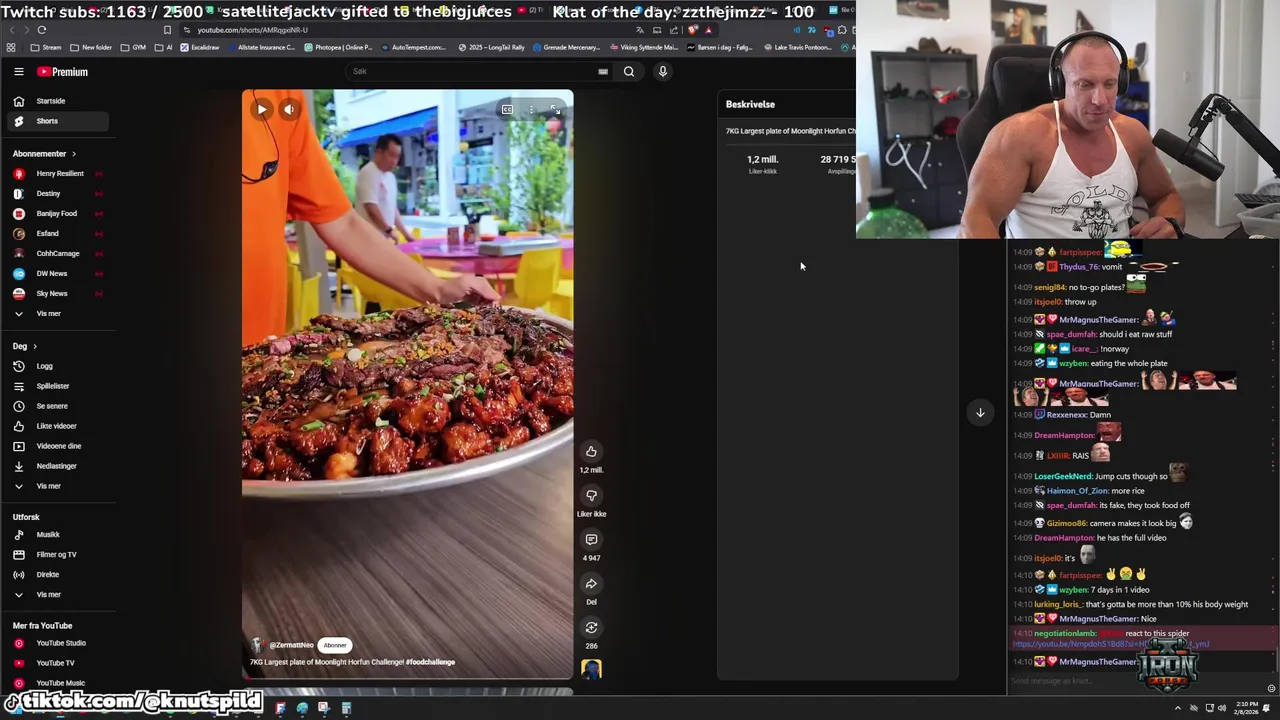Open the Photopea bookmark
Viewport: 1280px width, 720px height.
339,47
